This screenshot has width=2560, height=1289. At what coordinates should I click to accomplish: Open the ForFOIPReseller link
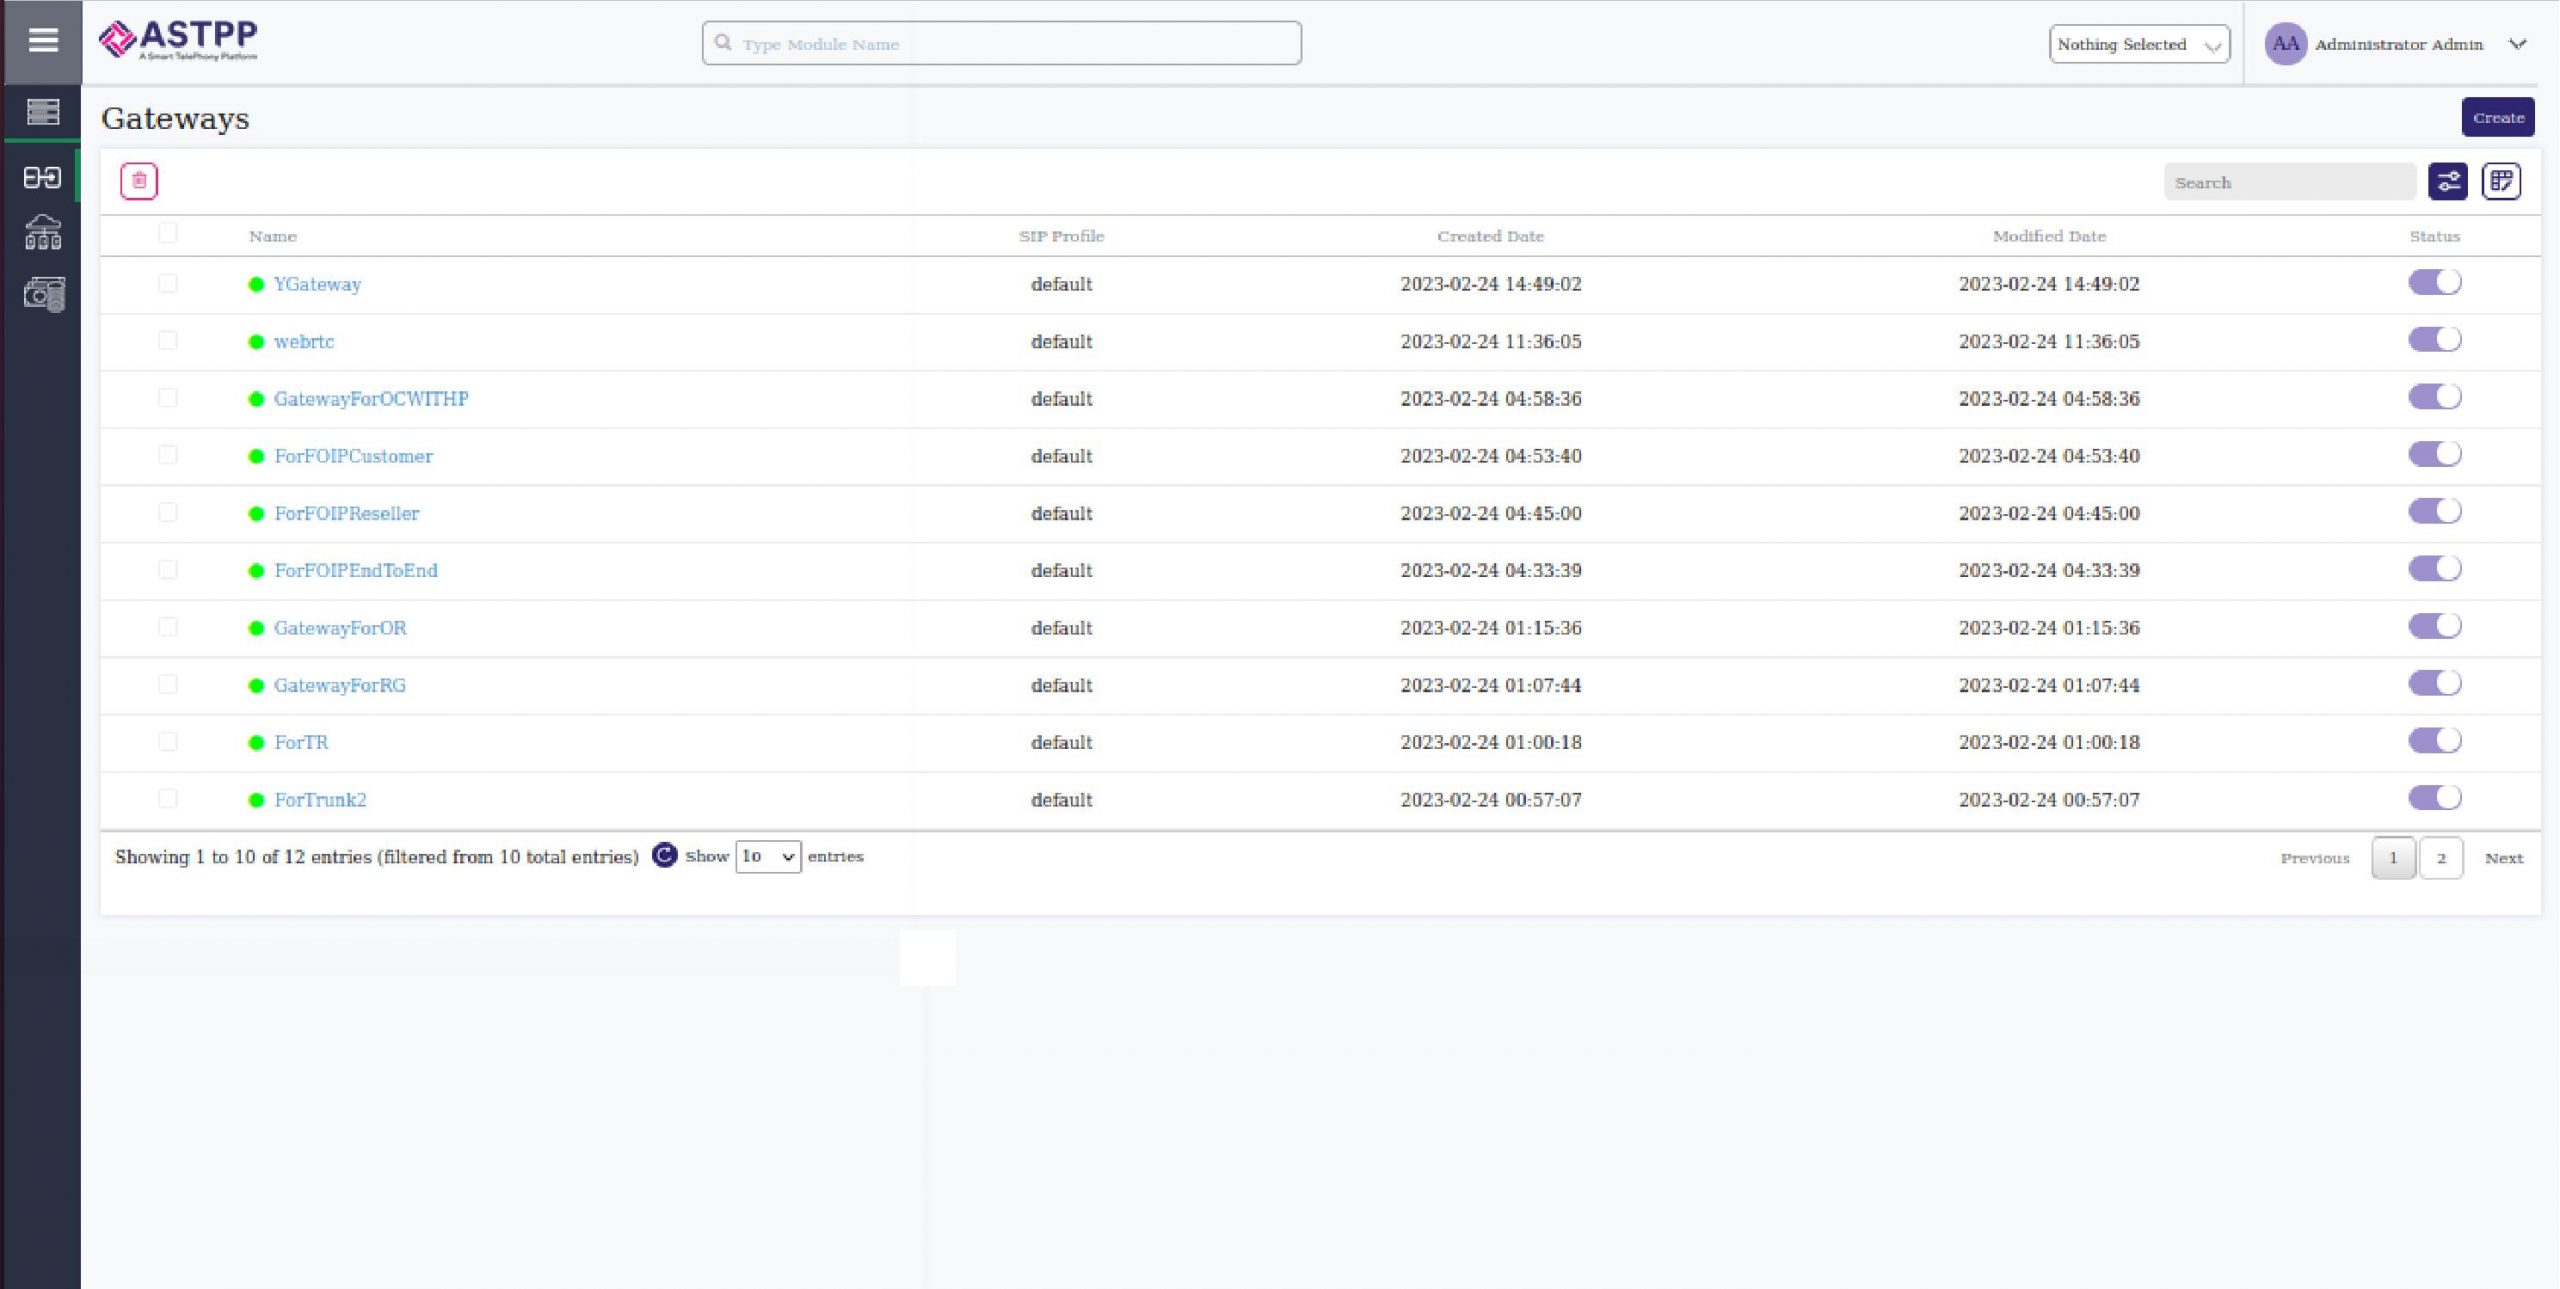[x=346, y=514]
